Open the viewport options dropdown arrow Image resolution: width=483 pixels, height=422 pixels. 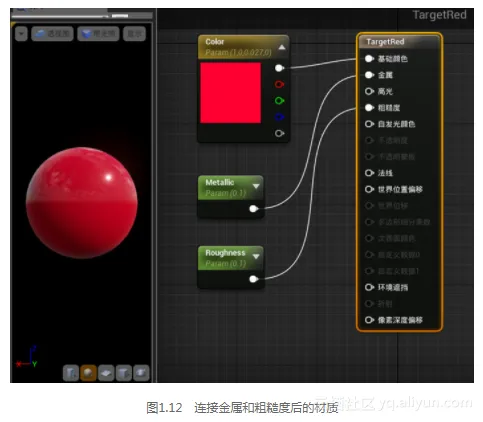tap(21, 34)
